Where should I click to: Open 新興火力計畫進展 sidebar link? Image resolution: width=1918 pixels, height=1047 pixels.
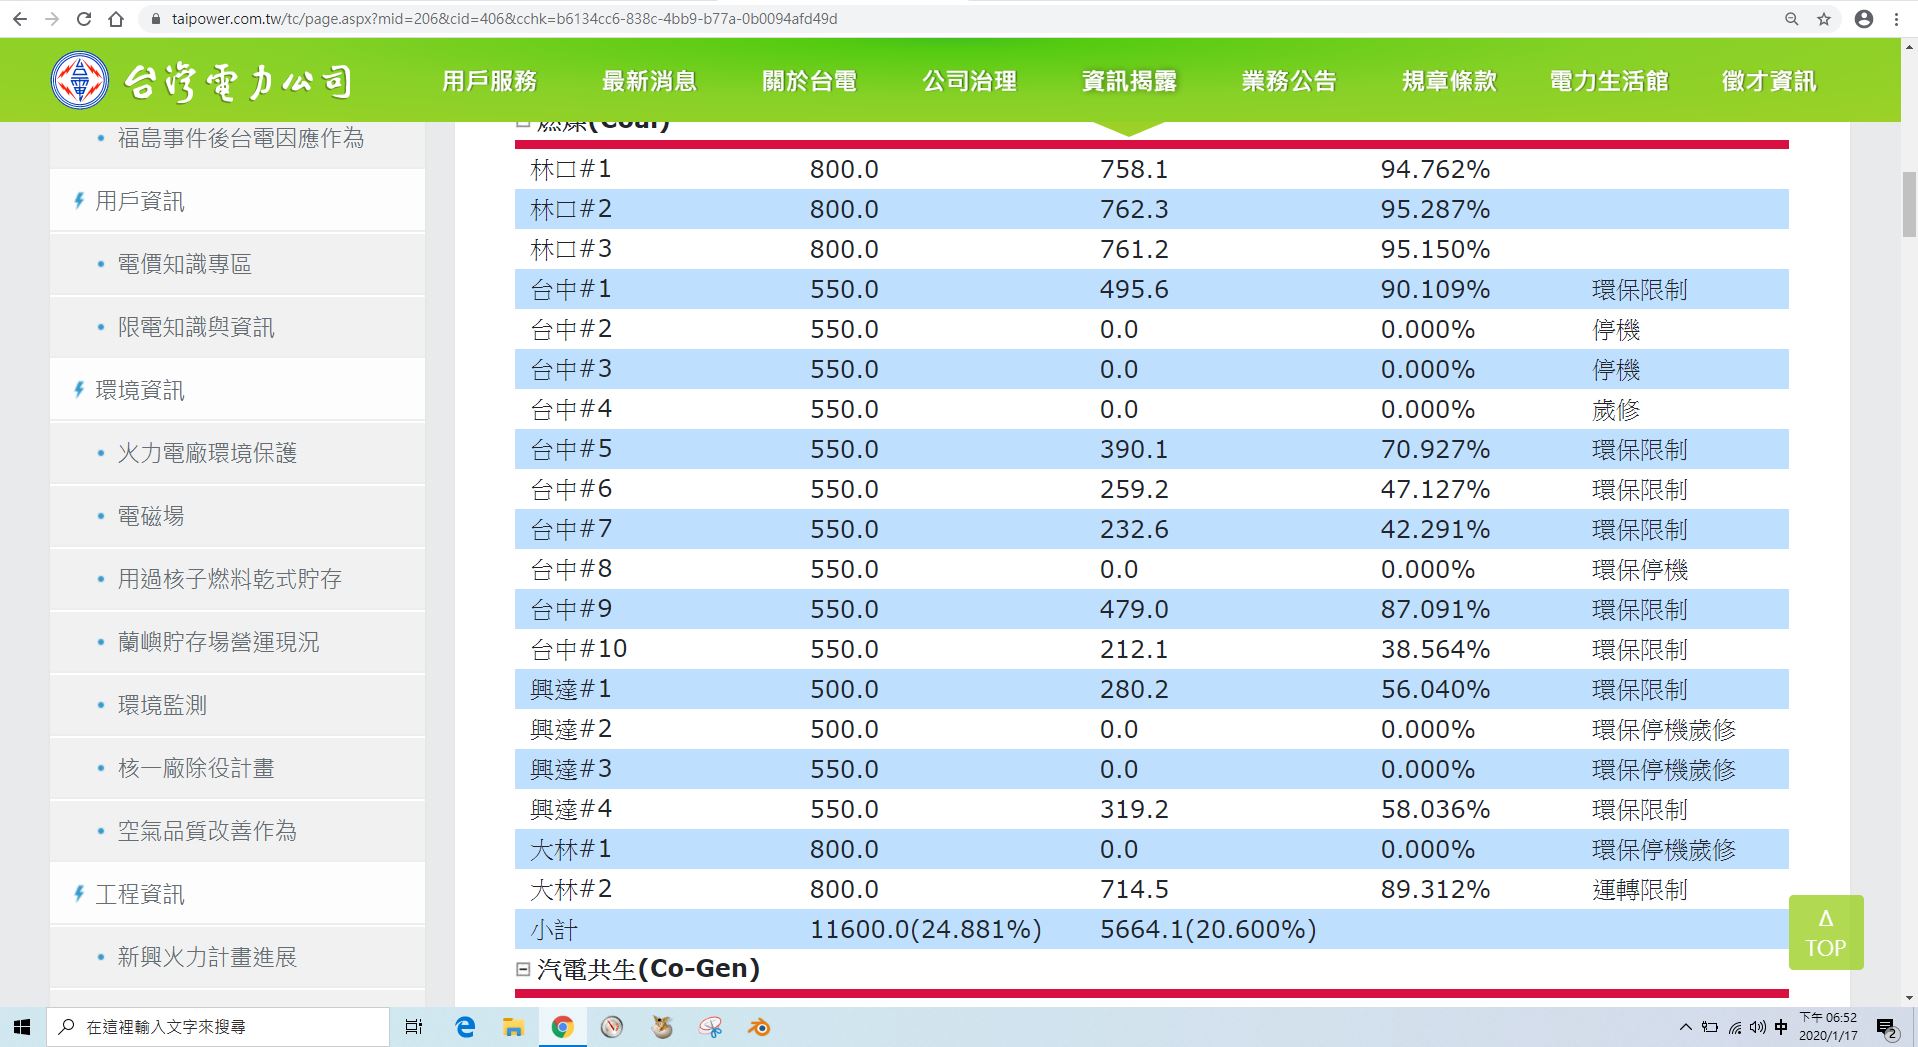pyautogui.click(x=207, y=957)
